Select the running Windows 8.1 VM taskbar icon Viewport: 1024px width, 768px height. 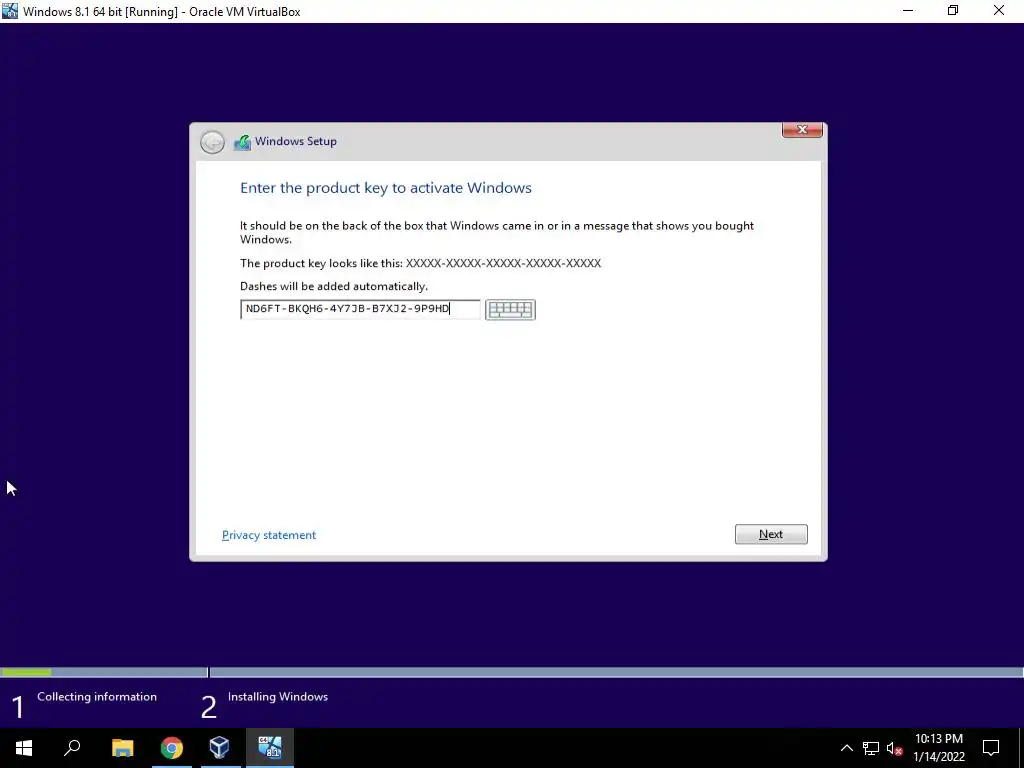pos(270,748)
